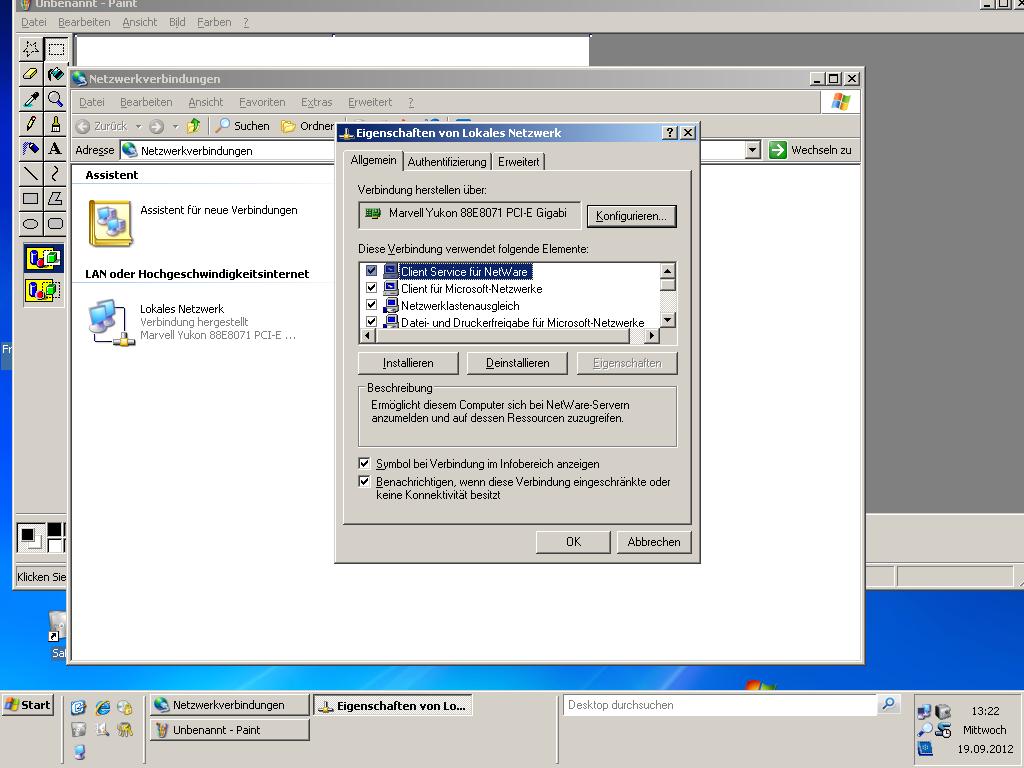1024x768 pixels.
Task: Open the Bild menu in Paint
Action: pyautogui.click(x=177, y=22)
